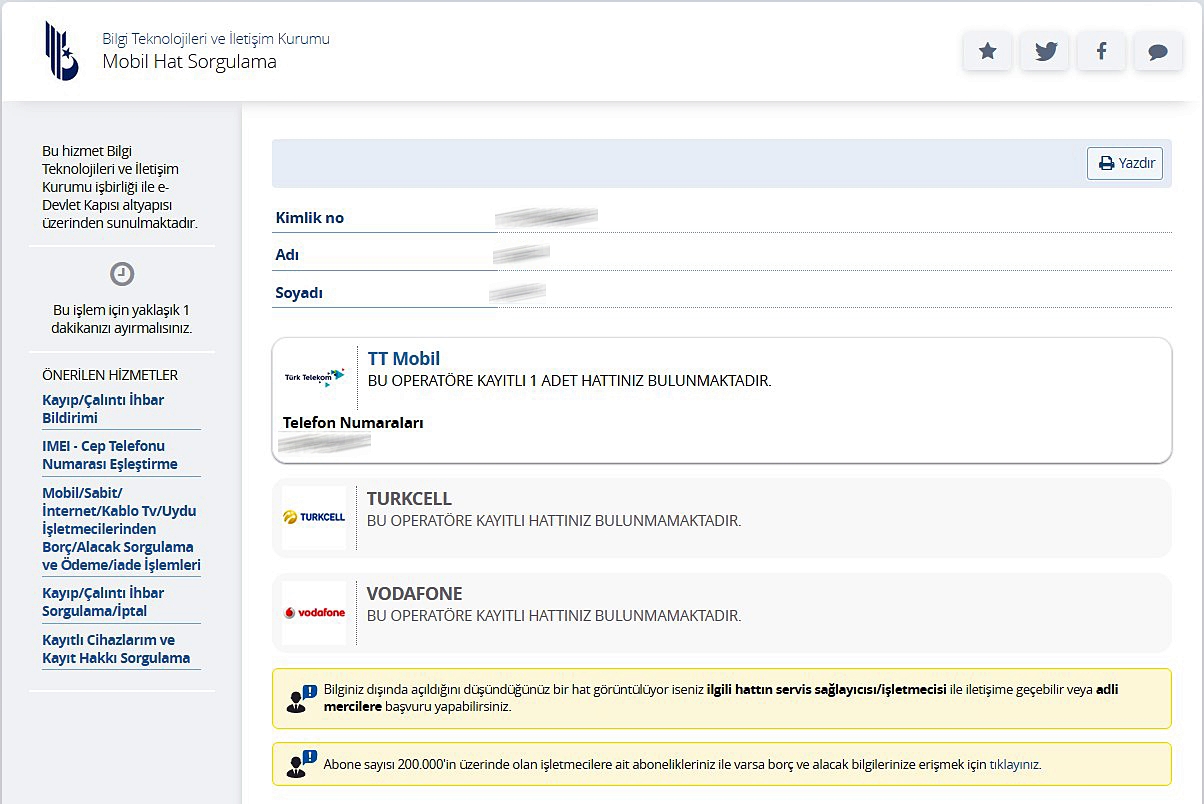This screenshot has width=1204, height=804.
Task: Open Borç/Alacak Sorgulama ve Ödeme/İade İşlemleri link
Action: (x=120, y=529)
